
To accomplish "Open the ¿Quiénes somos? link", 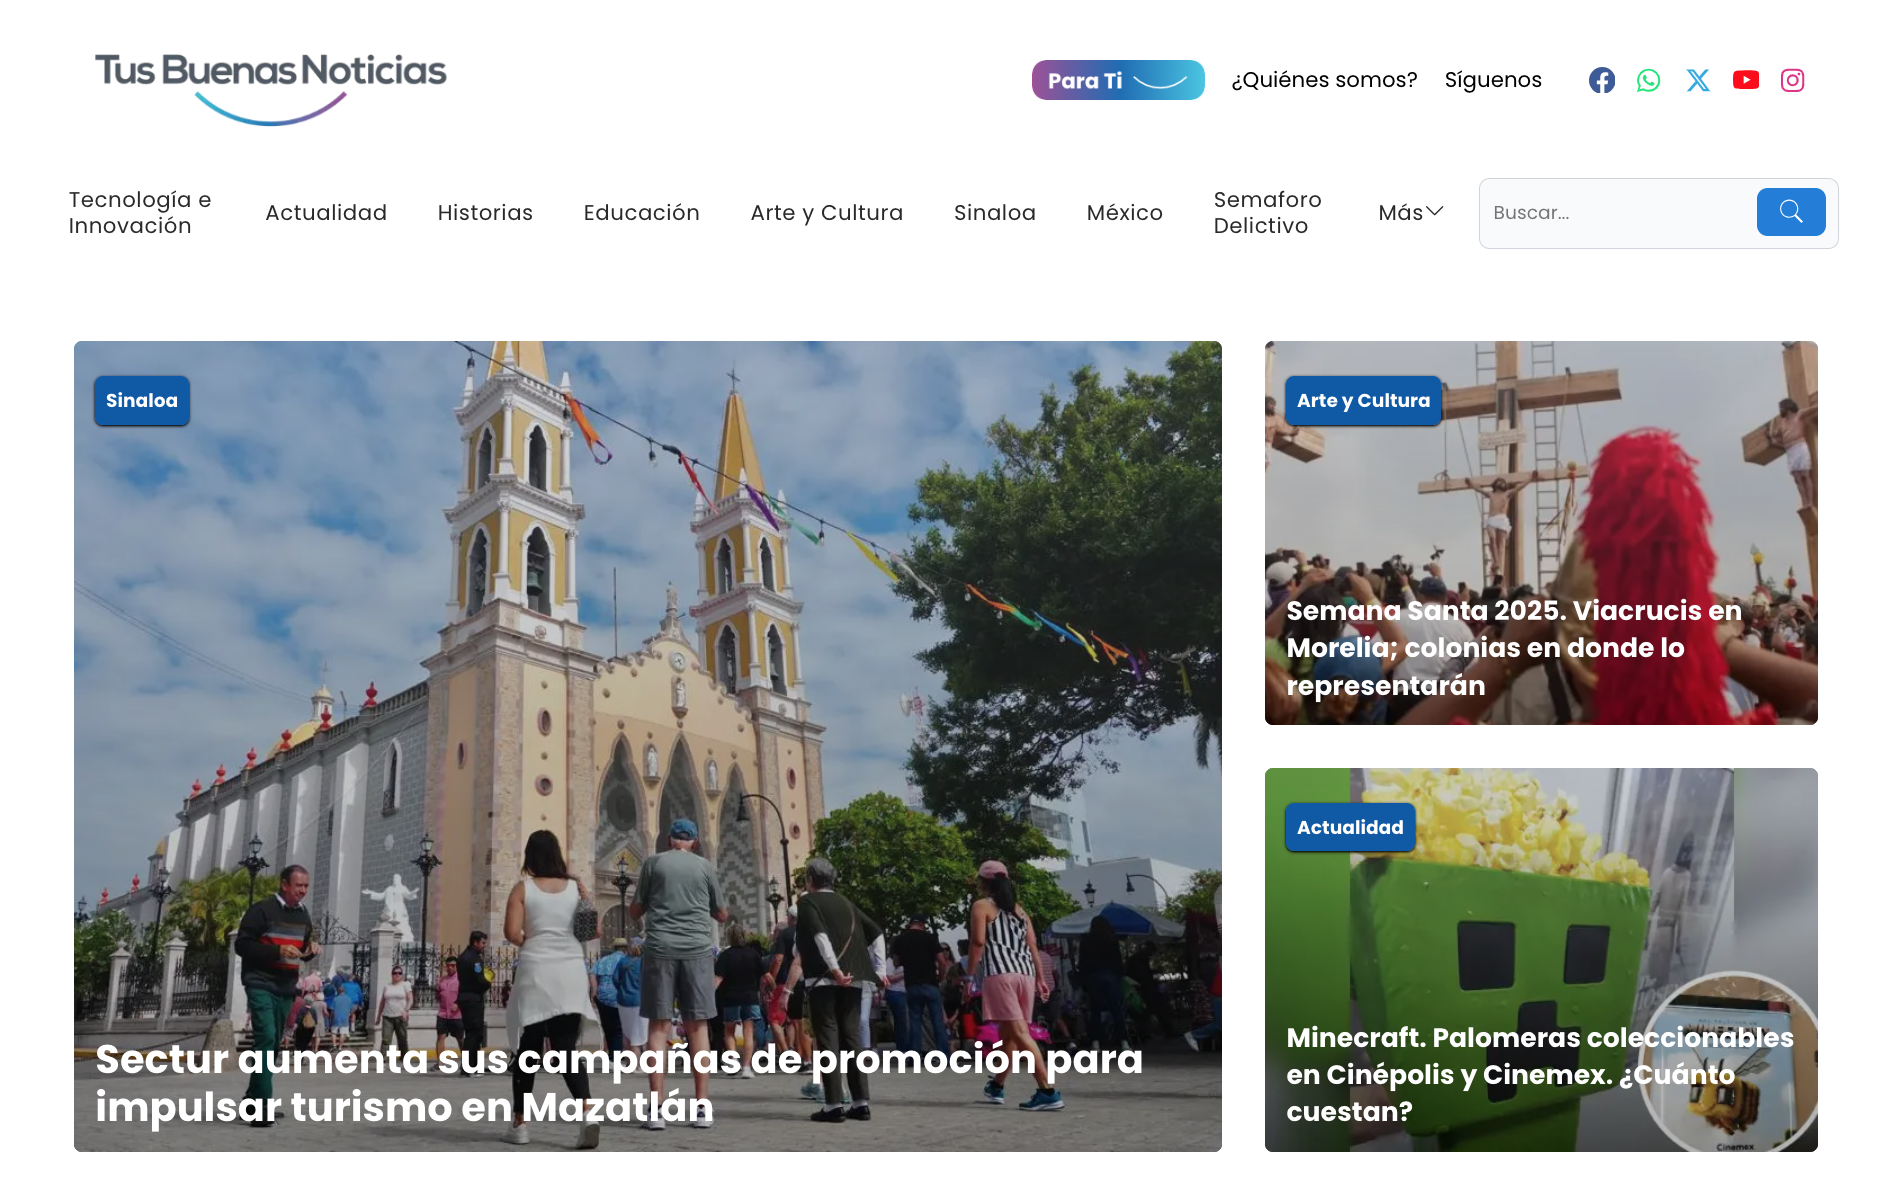I will (x=1323, y=80).
